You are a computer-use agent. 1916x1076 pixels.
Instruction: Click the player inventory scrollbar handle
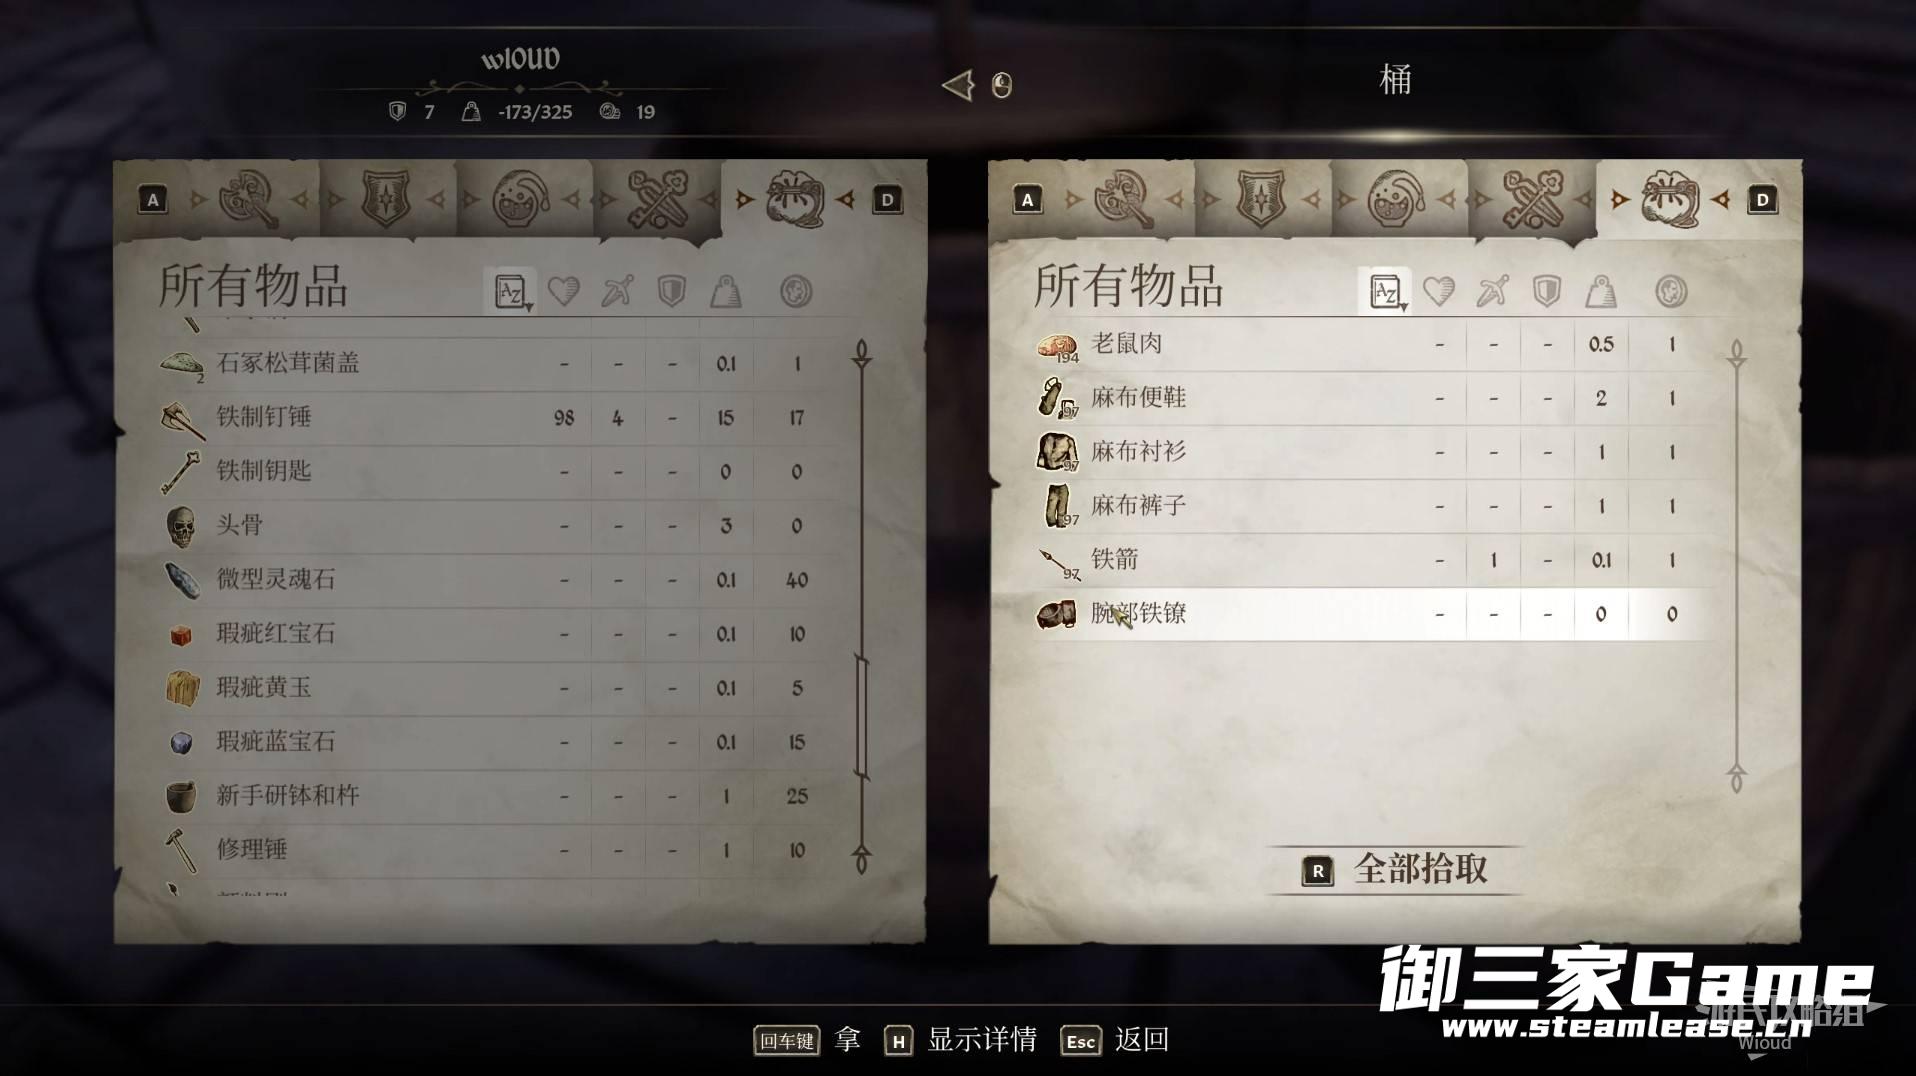861,717
